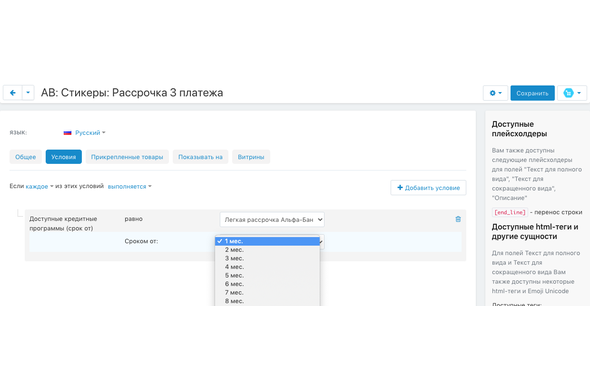Switch to the Витрины tab
590x391 pixels.
point(251,157)
